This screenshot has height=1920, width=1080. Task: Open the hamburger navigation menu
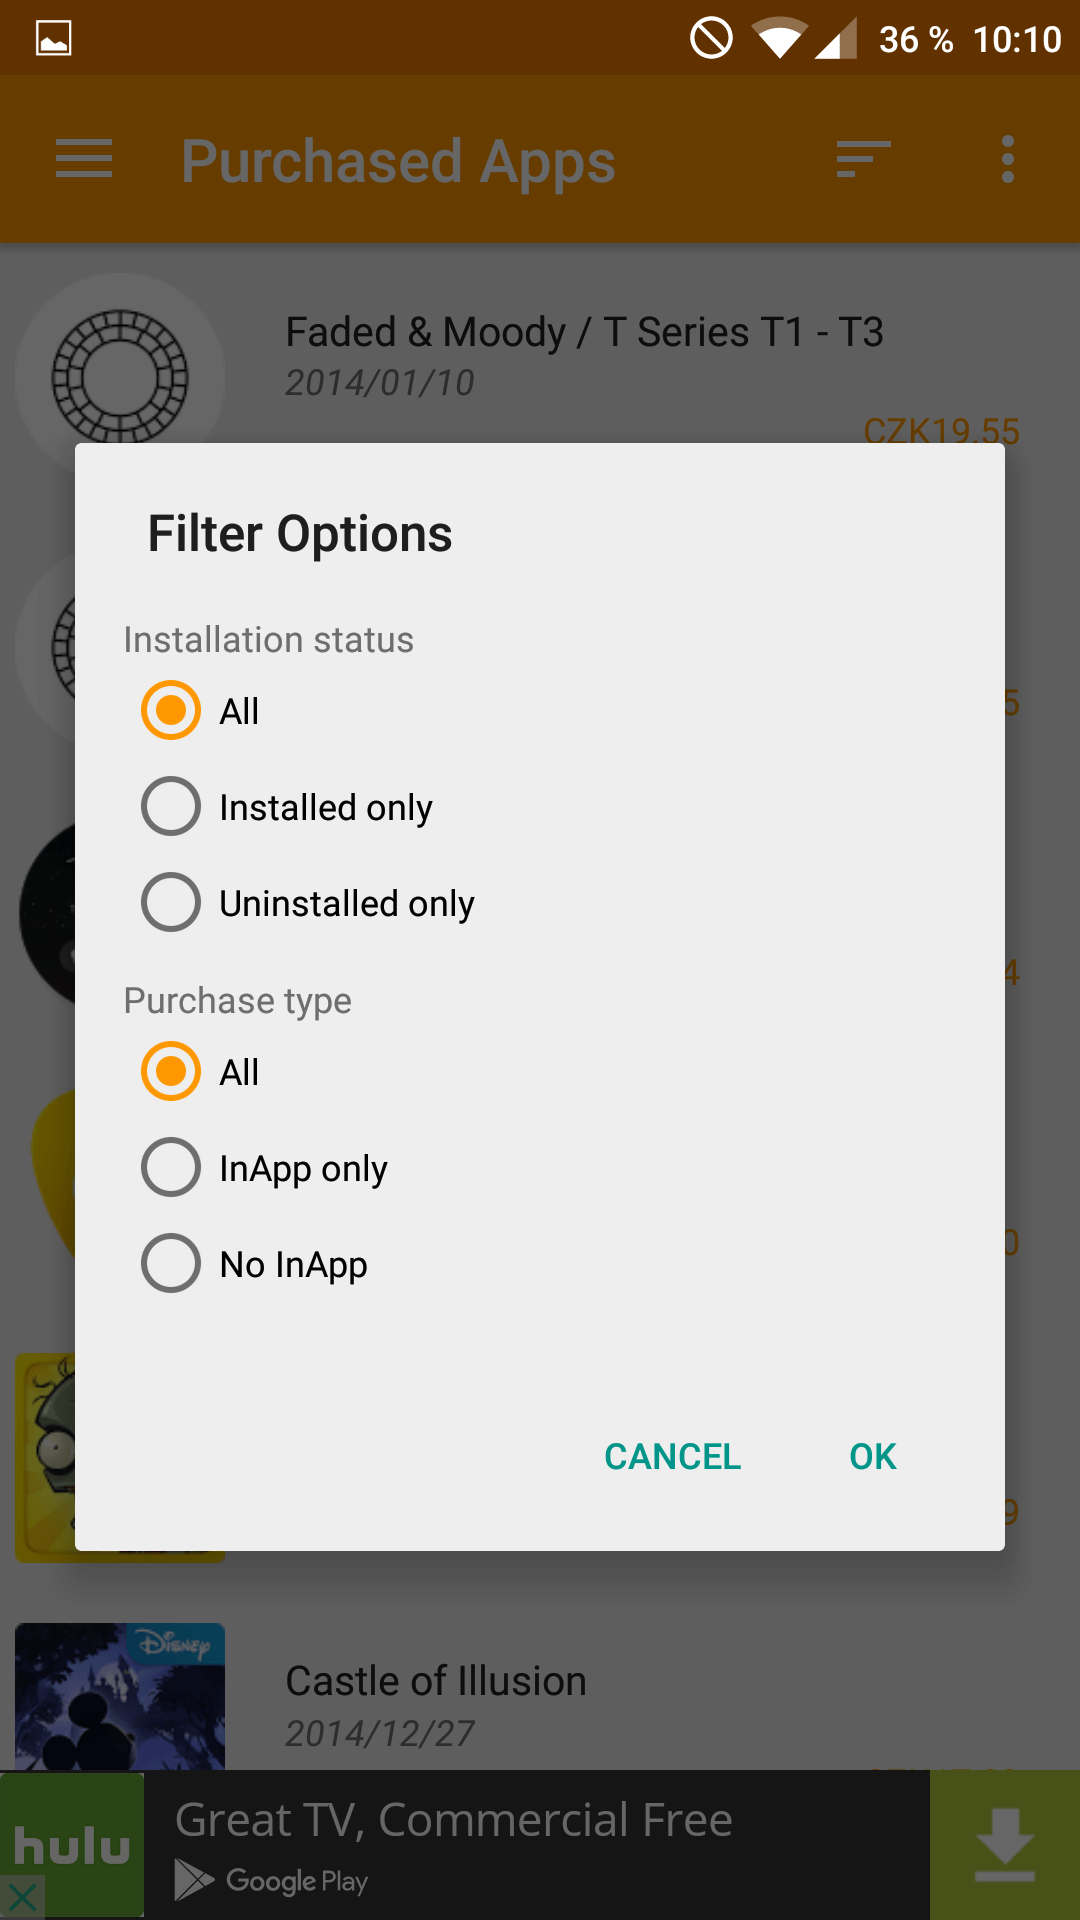84,160
